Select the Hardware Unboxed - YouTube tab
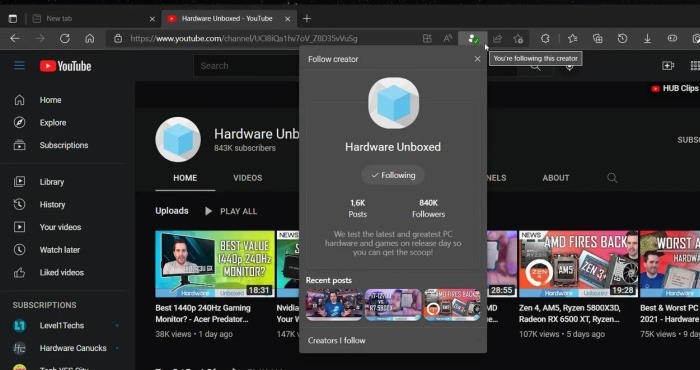Image resolution: width=700 pixels, height=370 pixels. coord(229,19)
